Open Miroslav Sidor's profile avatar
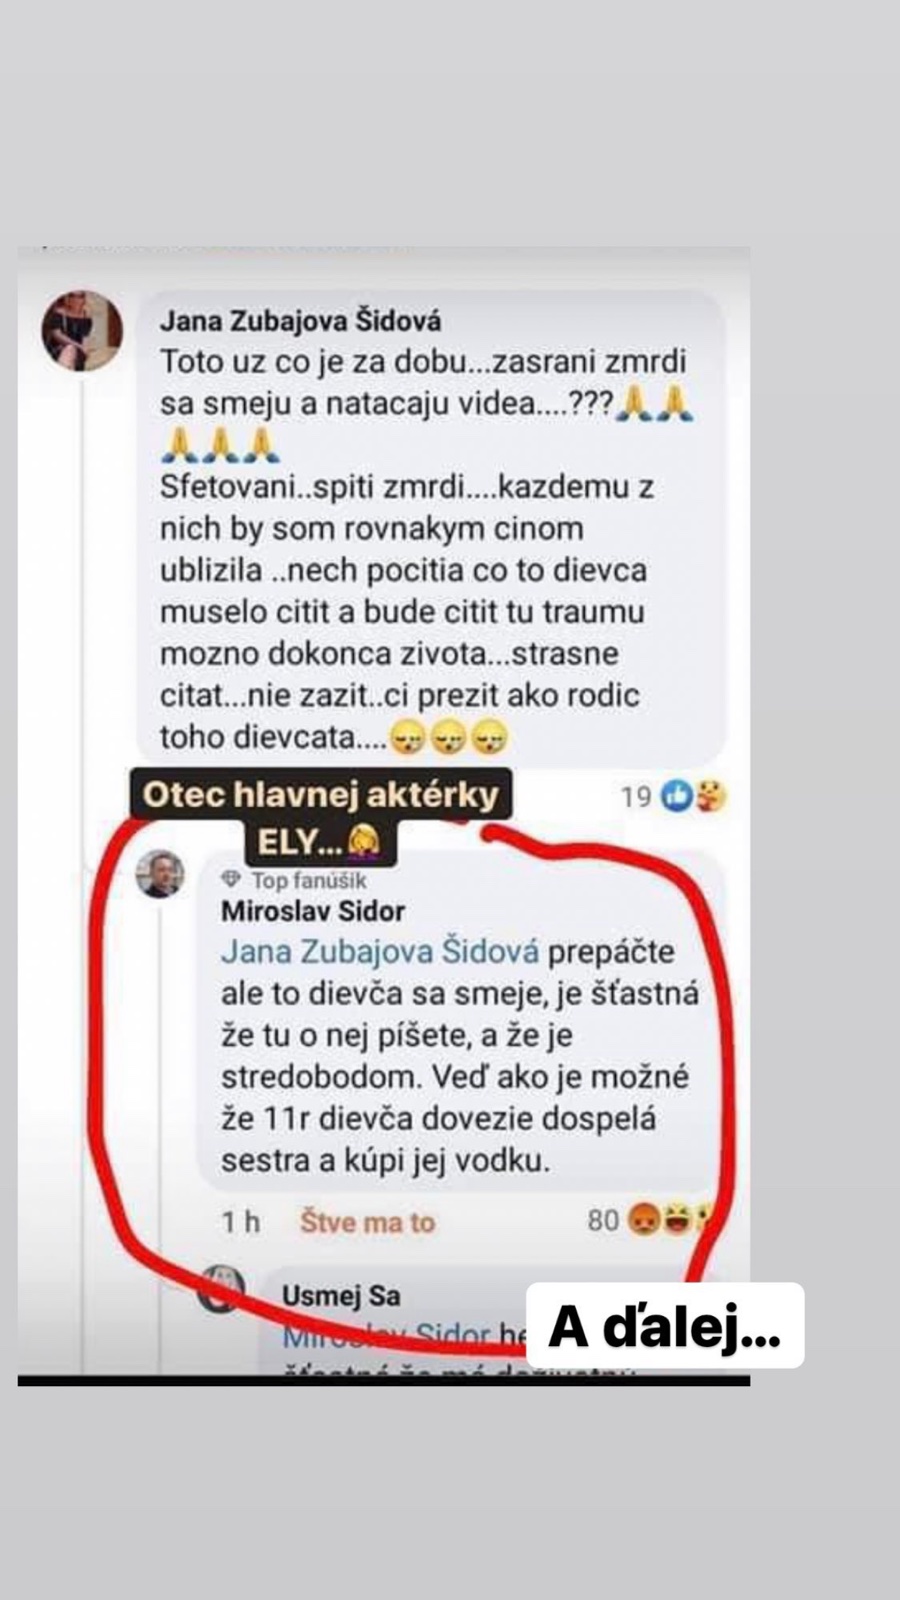Image resolution: width=900 pixels, height=1600 pixels. click(x=160, y=874)
